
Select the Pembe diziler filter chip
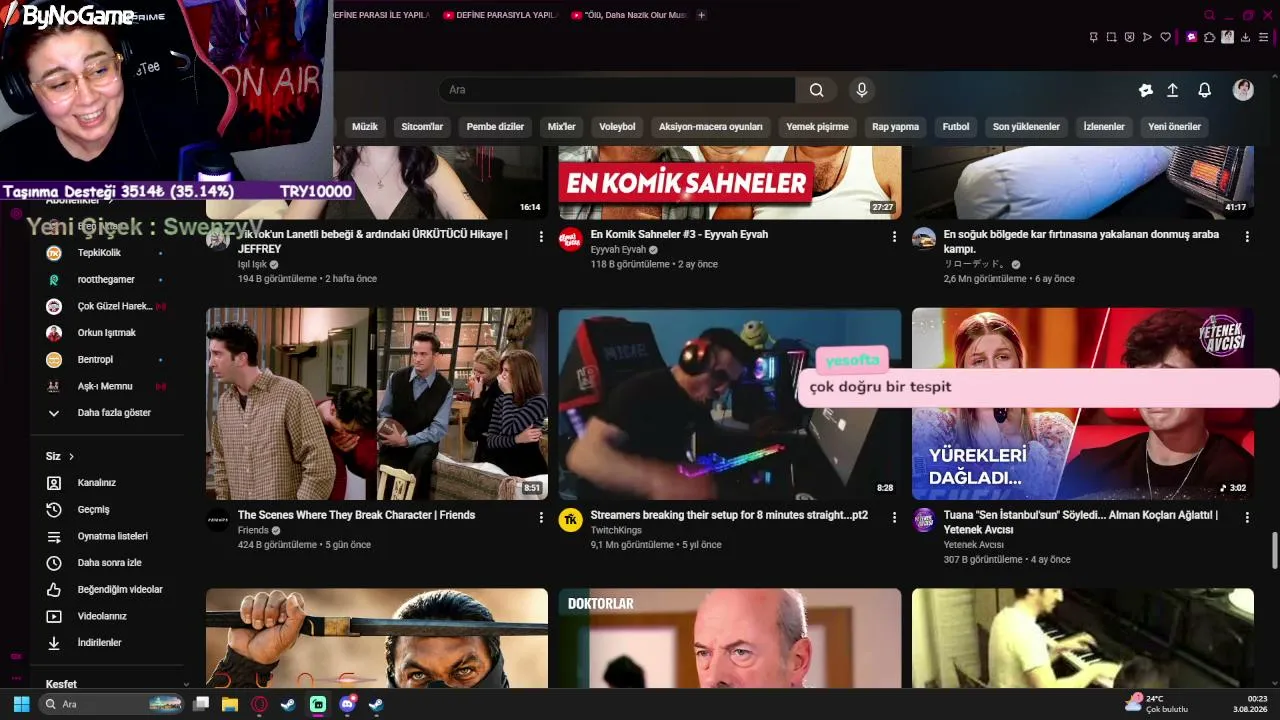[495, 127]
